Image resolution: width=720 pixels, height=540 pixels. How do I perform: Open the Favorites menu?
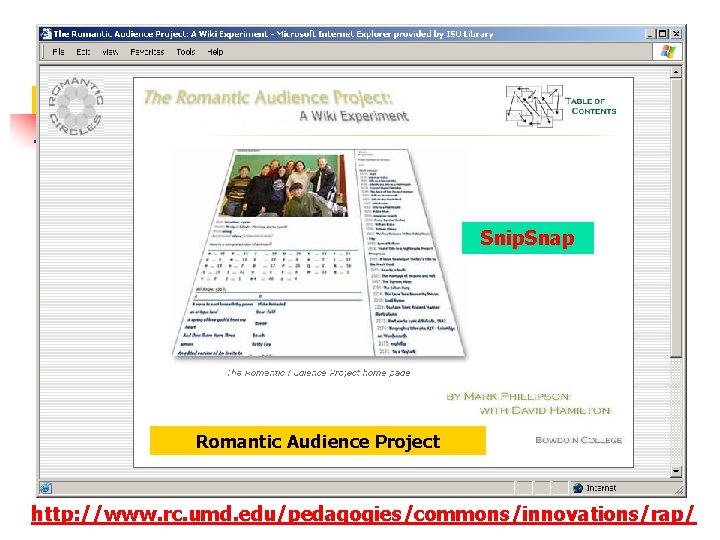pyautogui.click(x=147, y=52)
